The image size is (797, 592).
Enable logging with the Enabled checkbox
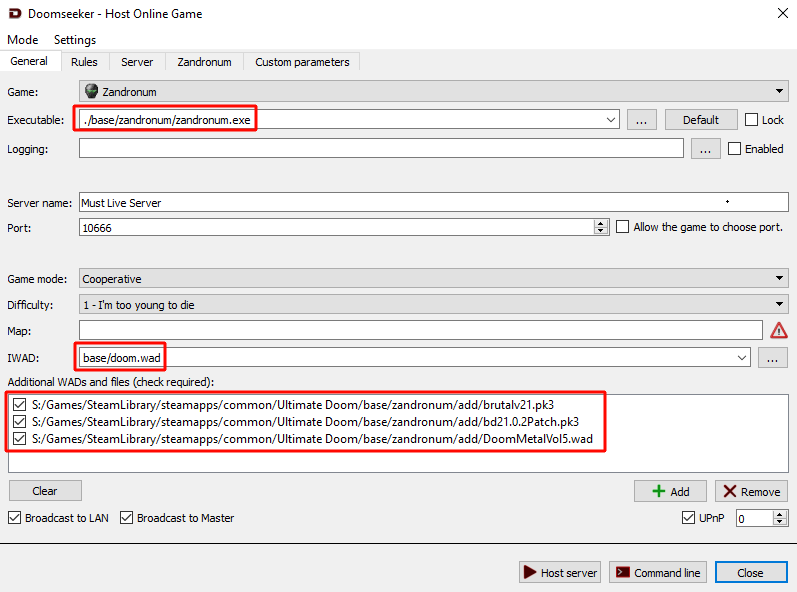coord(734,149)
